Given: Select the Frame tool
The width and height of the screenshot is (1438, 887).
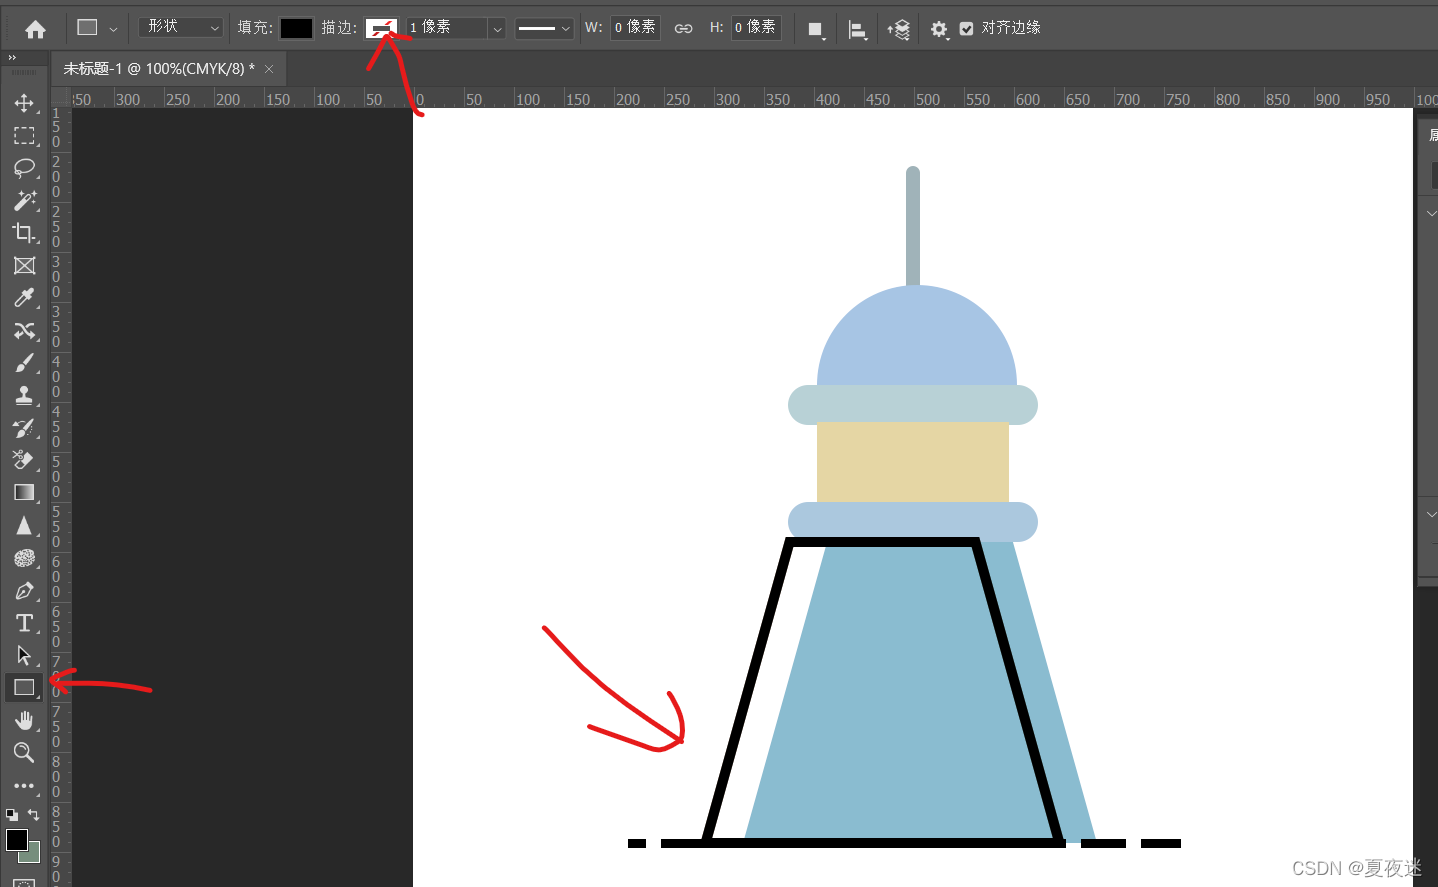Looking at the screenshot, I should (24, 266).
